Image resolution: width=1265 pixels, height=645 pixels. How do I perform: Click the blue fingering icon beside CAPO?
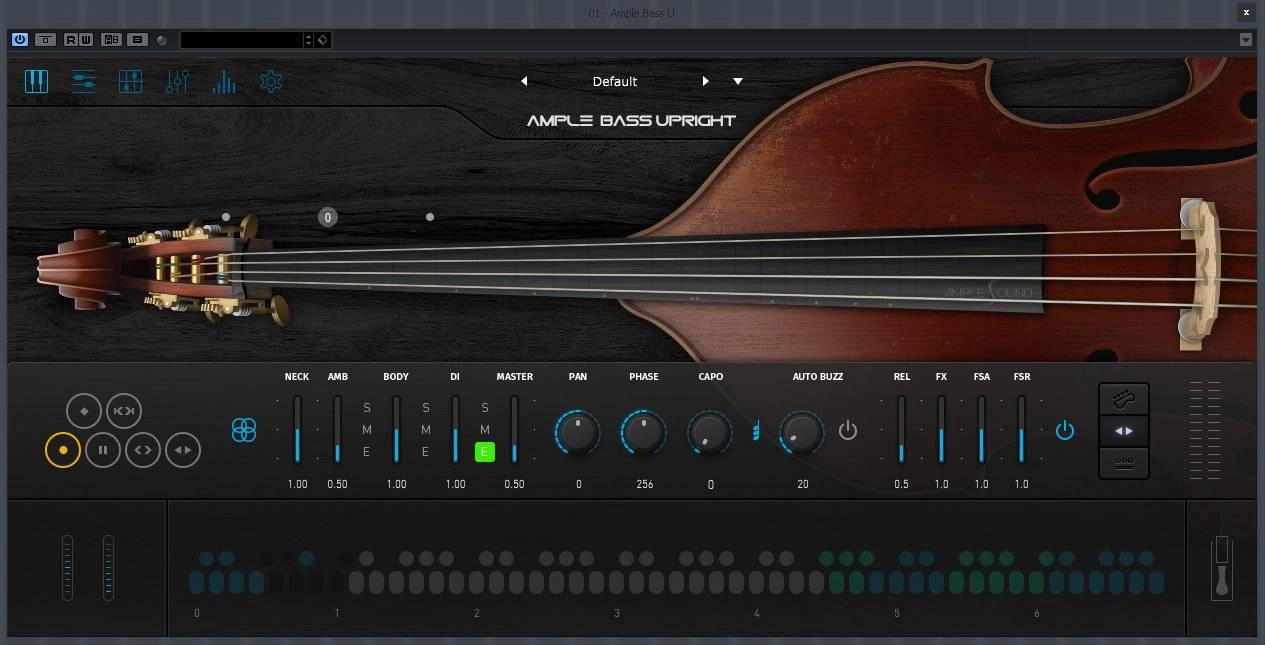(756, 431)
